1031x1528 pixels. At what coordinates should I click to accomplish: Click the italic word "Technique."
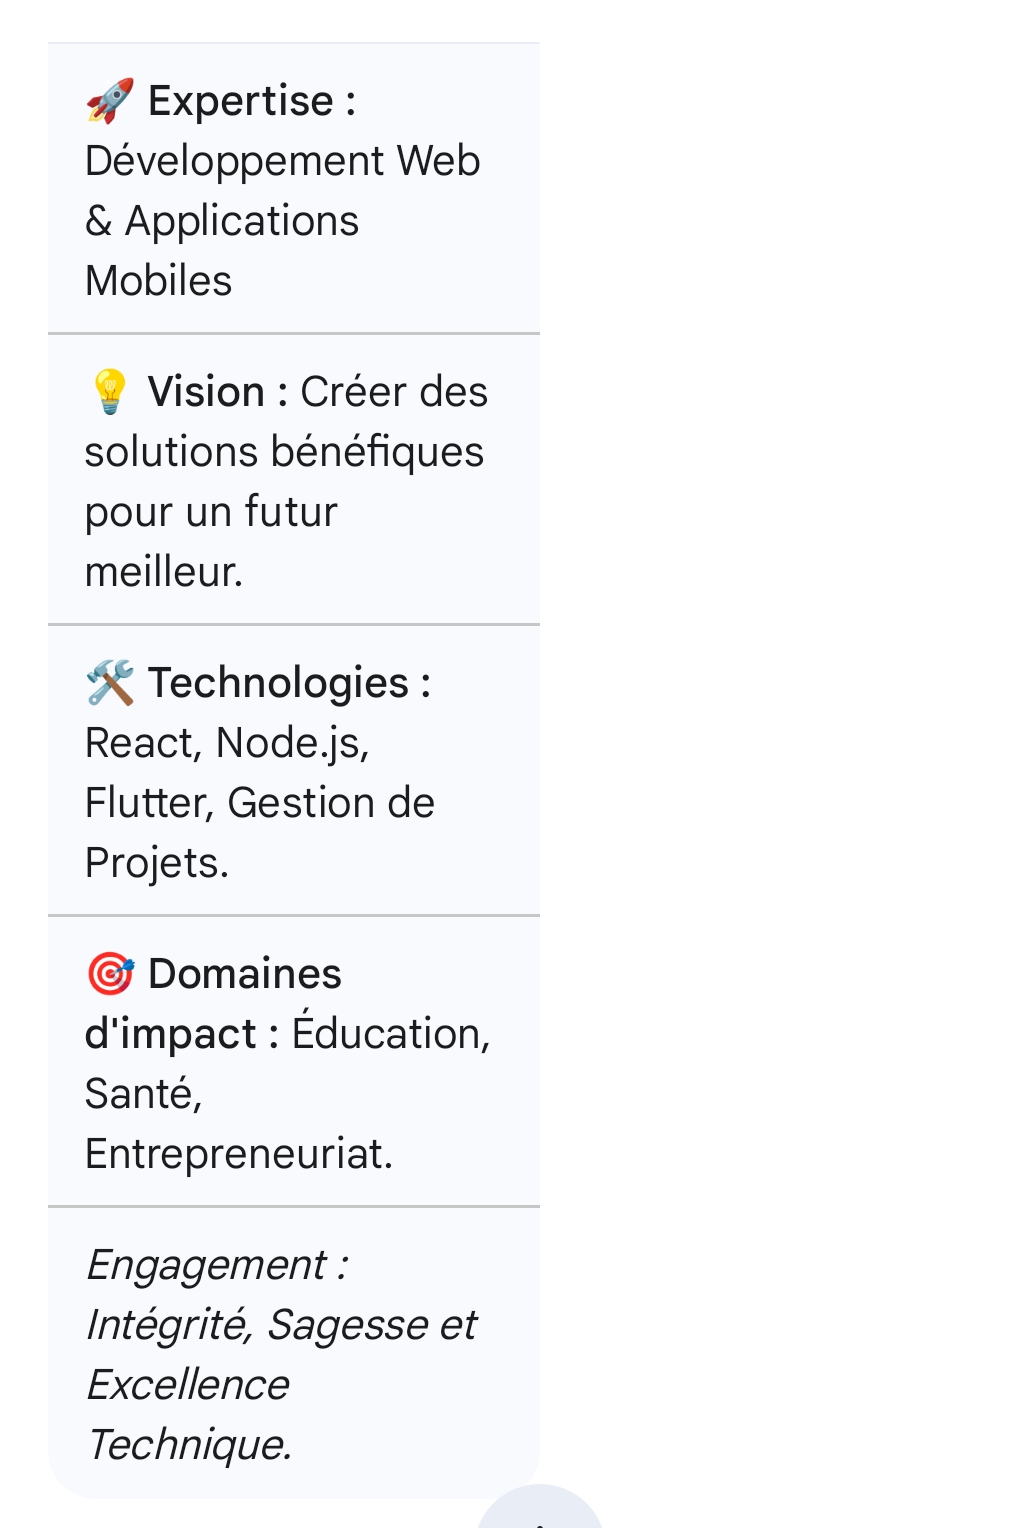tap(189, 1445)
